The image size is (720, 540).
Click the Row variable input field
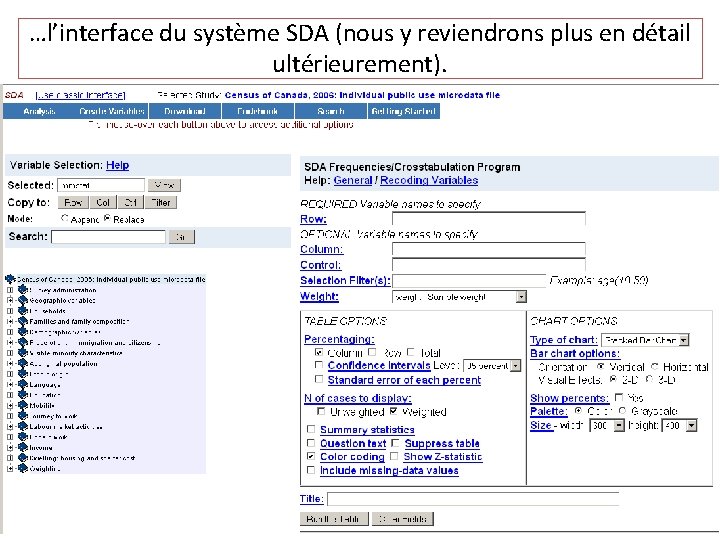tap(489, 219)
